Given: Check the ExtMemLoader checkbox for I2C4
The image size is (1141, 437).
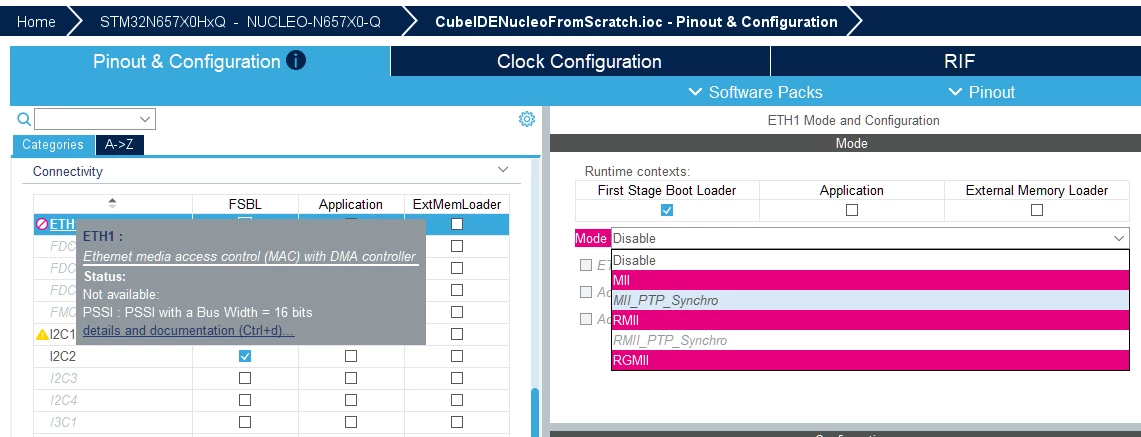Looking at the screenshot, I should (x=456, y=400).
